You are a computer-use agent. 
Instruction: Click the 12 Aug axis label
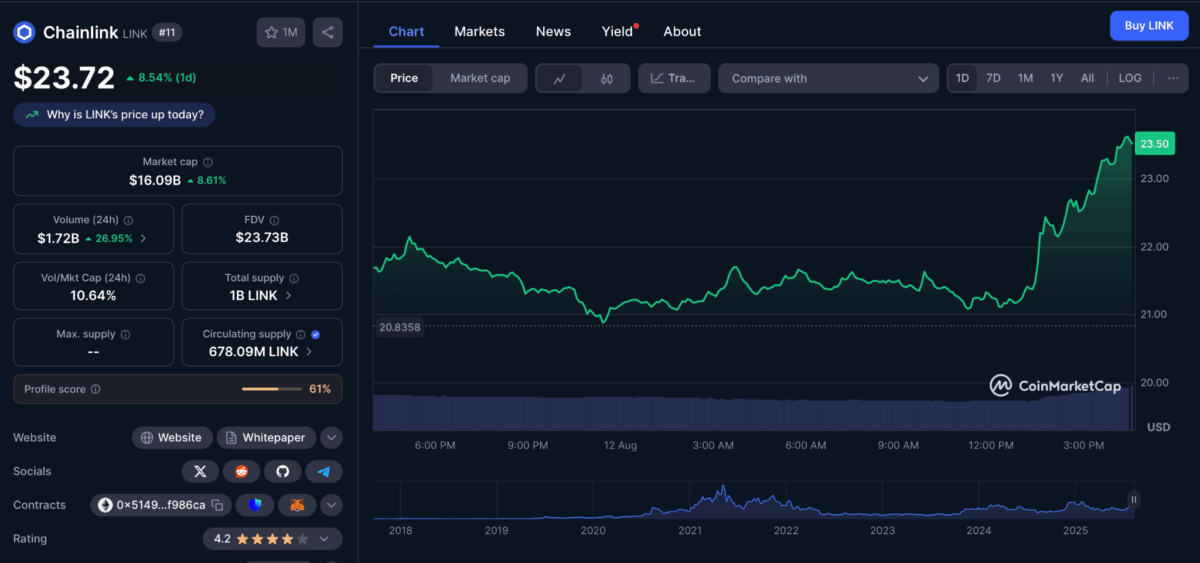tap(620, 445)
